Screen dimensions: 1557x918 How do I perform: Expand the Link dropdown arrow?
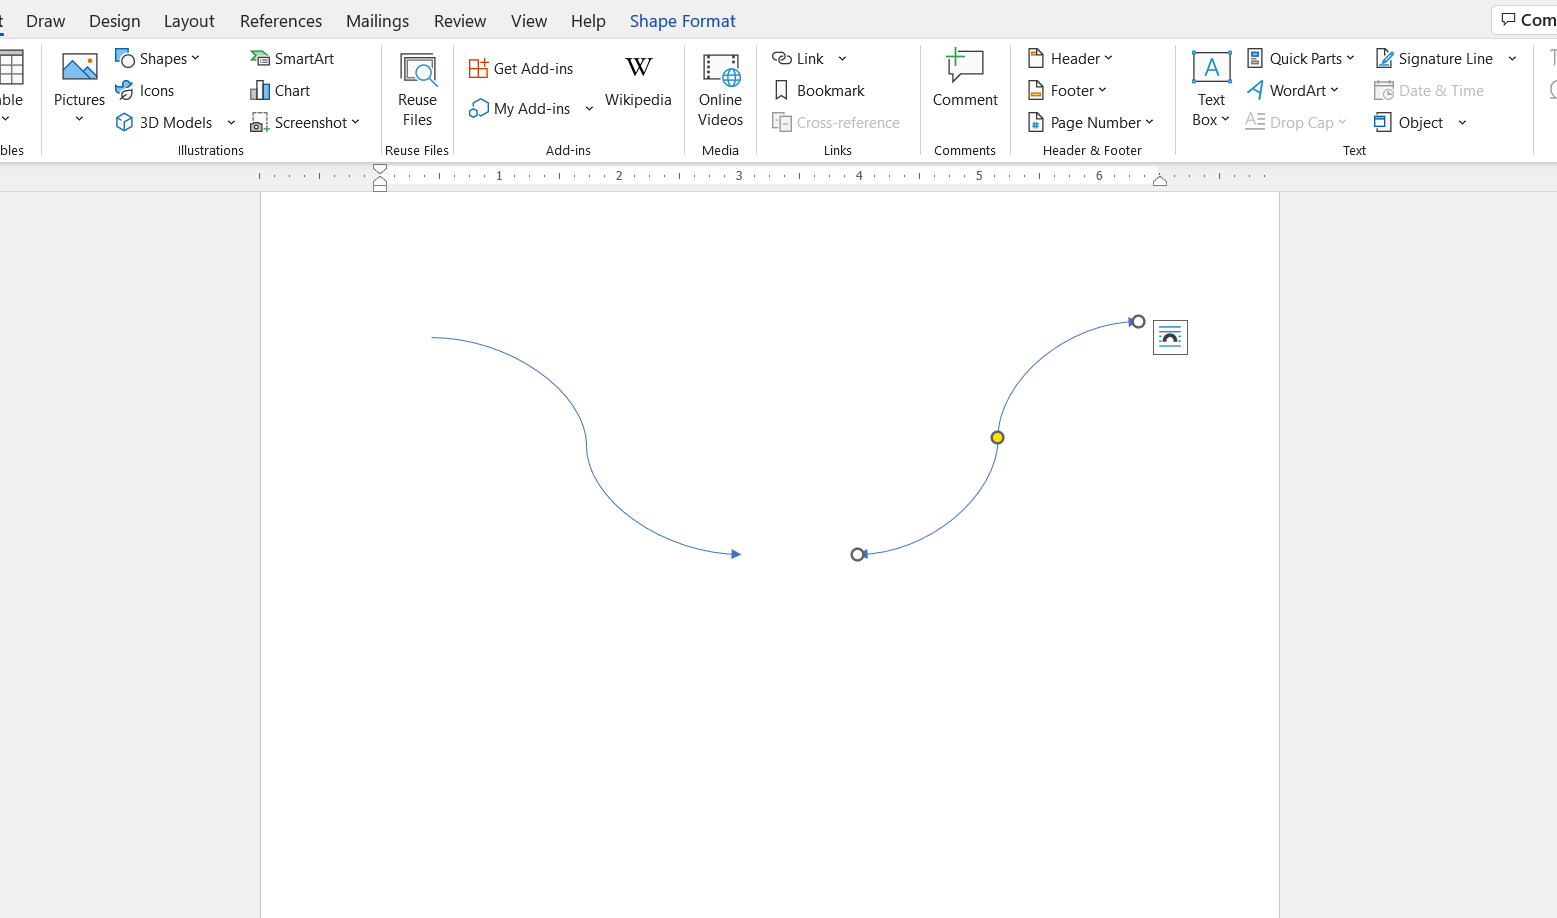(842, 58)
